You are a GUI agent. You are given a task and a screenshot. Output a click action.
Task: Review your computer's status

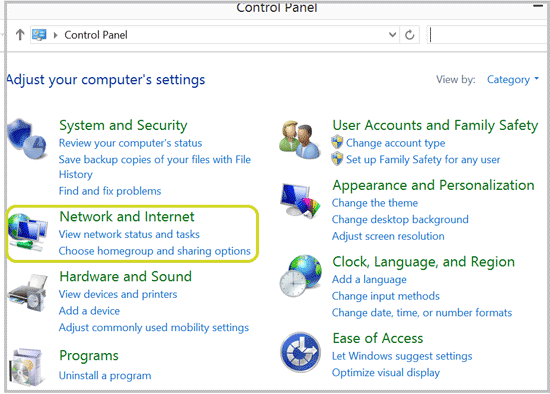coord(130,143)
